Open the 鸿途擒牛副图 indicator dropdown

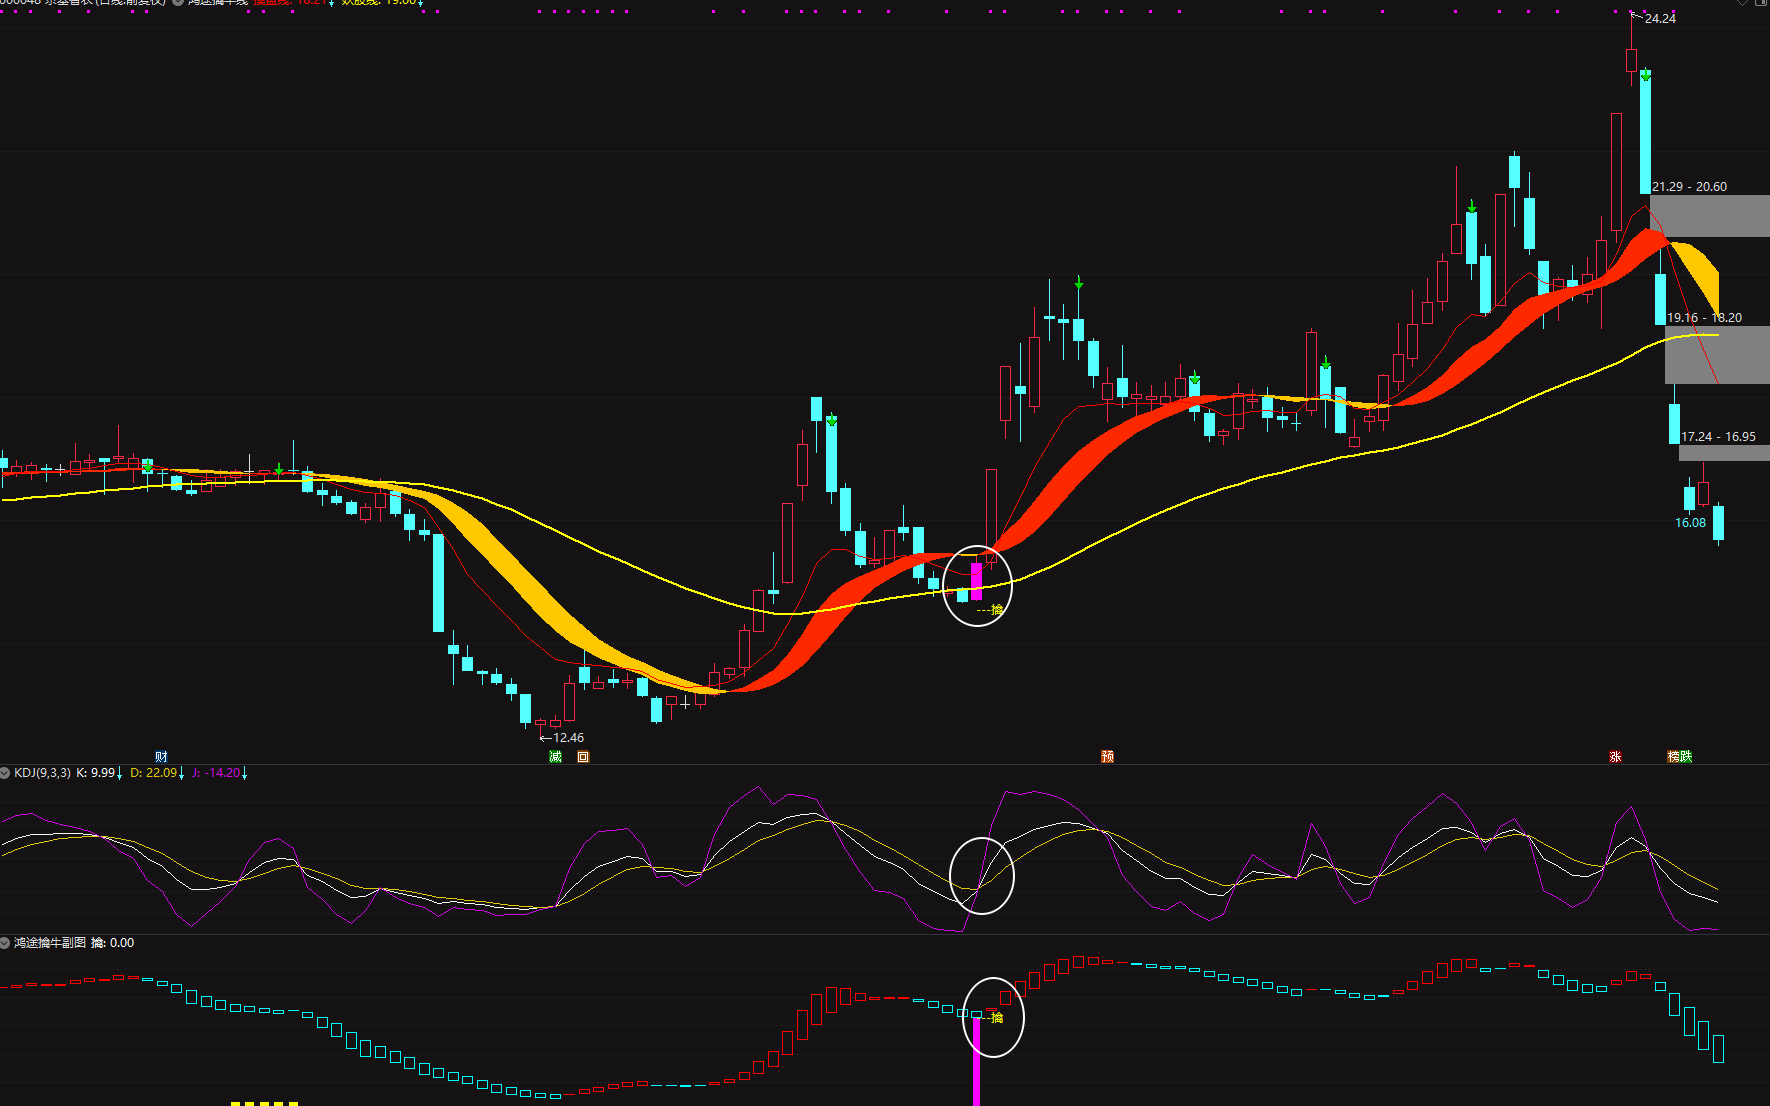[x=5, y=943]
